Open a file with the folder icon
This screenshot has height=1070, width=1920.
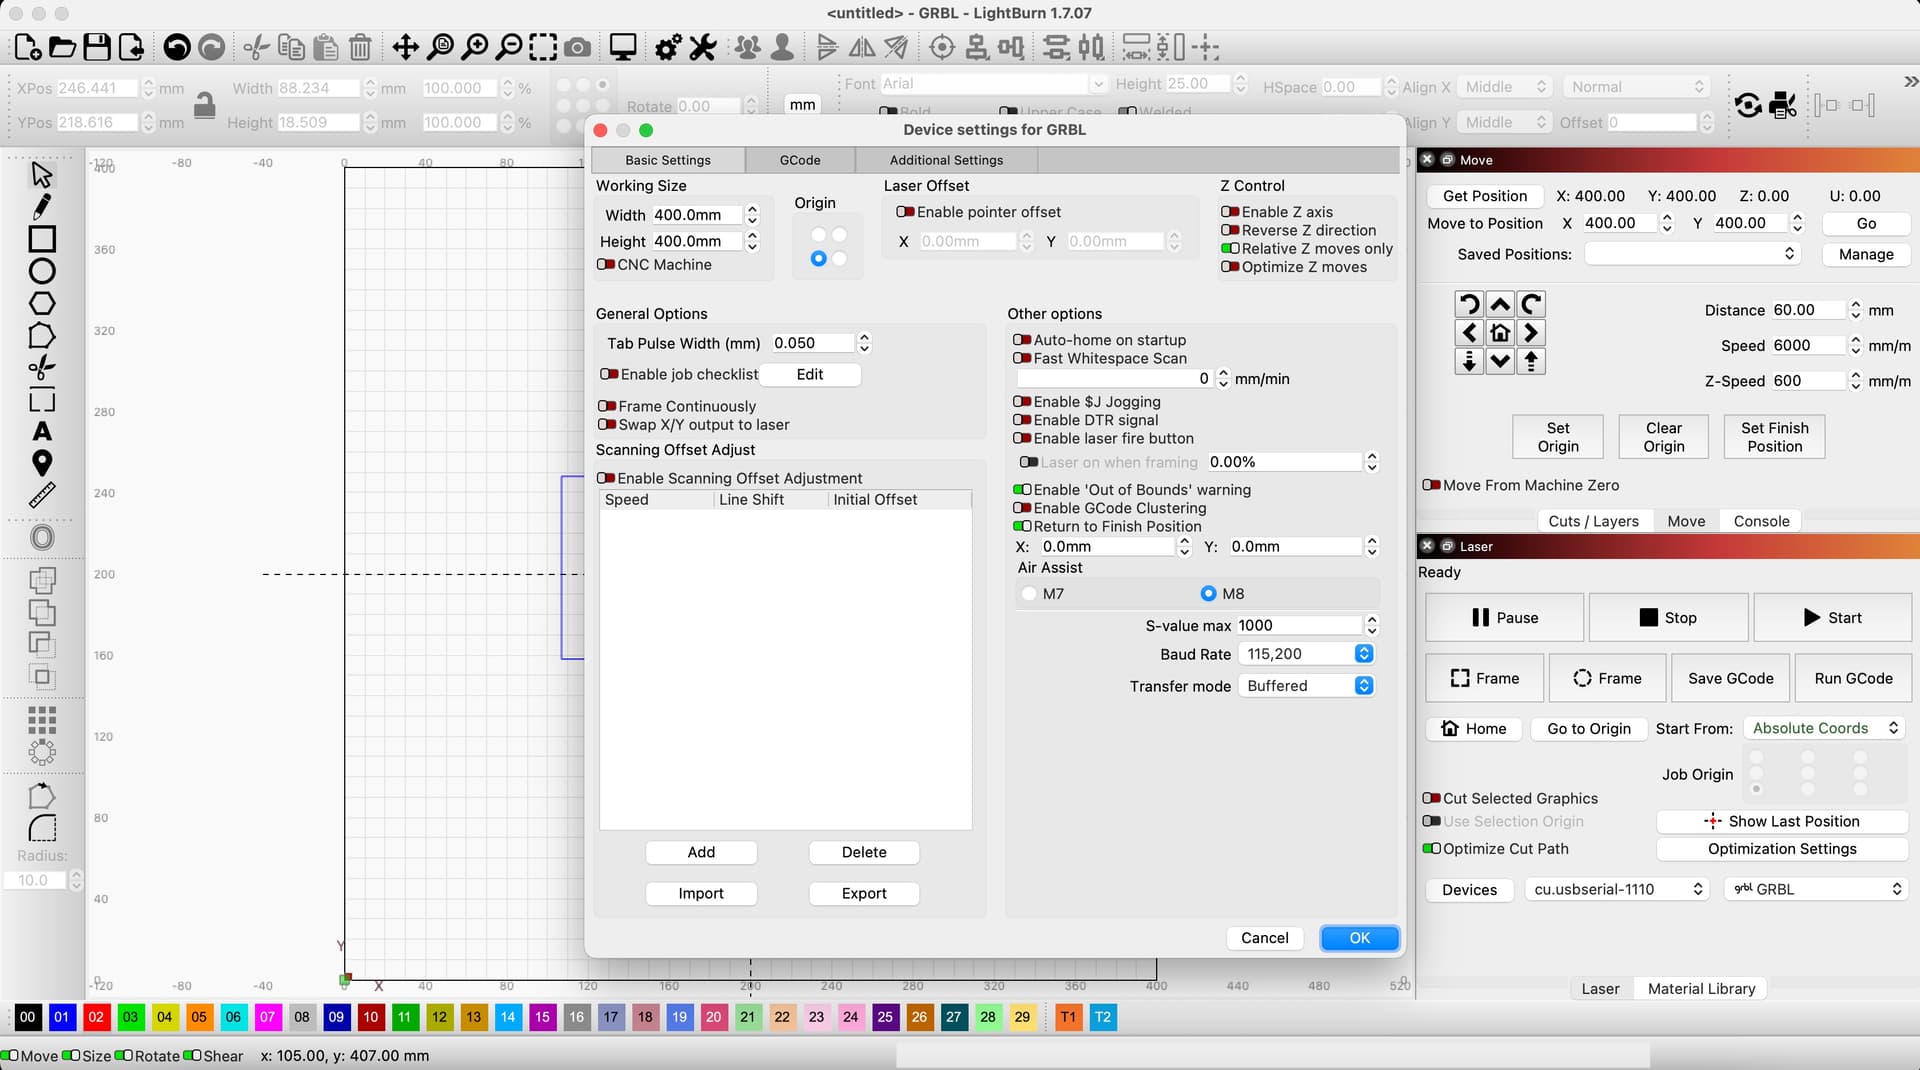62,47
